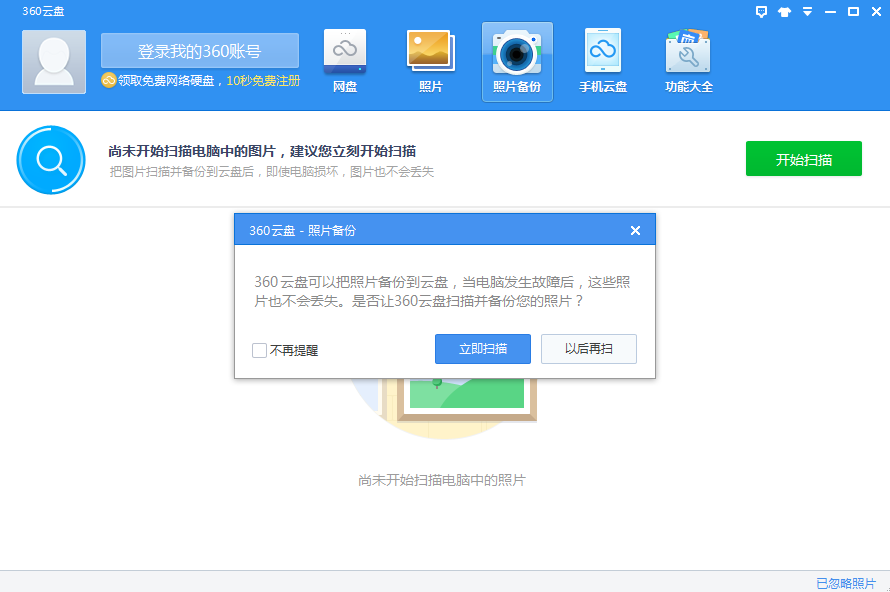The width and height of the screenshot is (890, 592).
Task: Close the 360云盘 main window
Action: [876, 11]
